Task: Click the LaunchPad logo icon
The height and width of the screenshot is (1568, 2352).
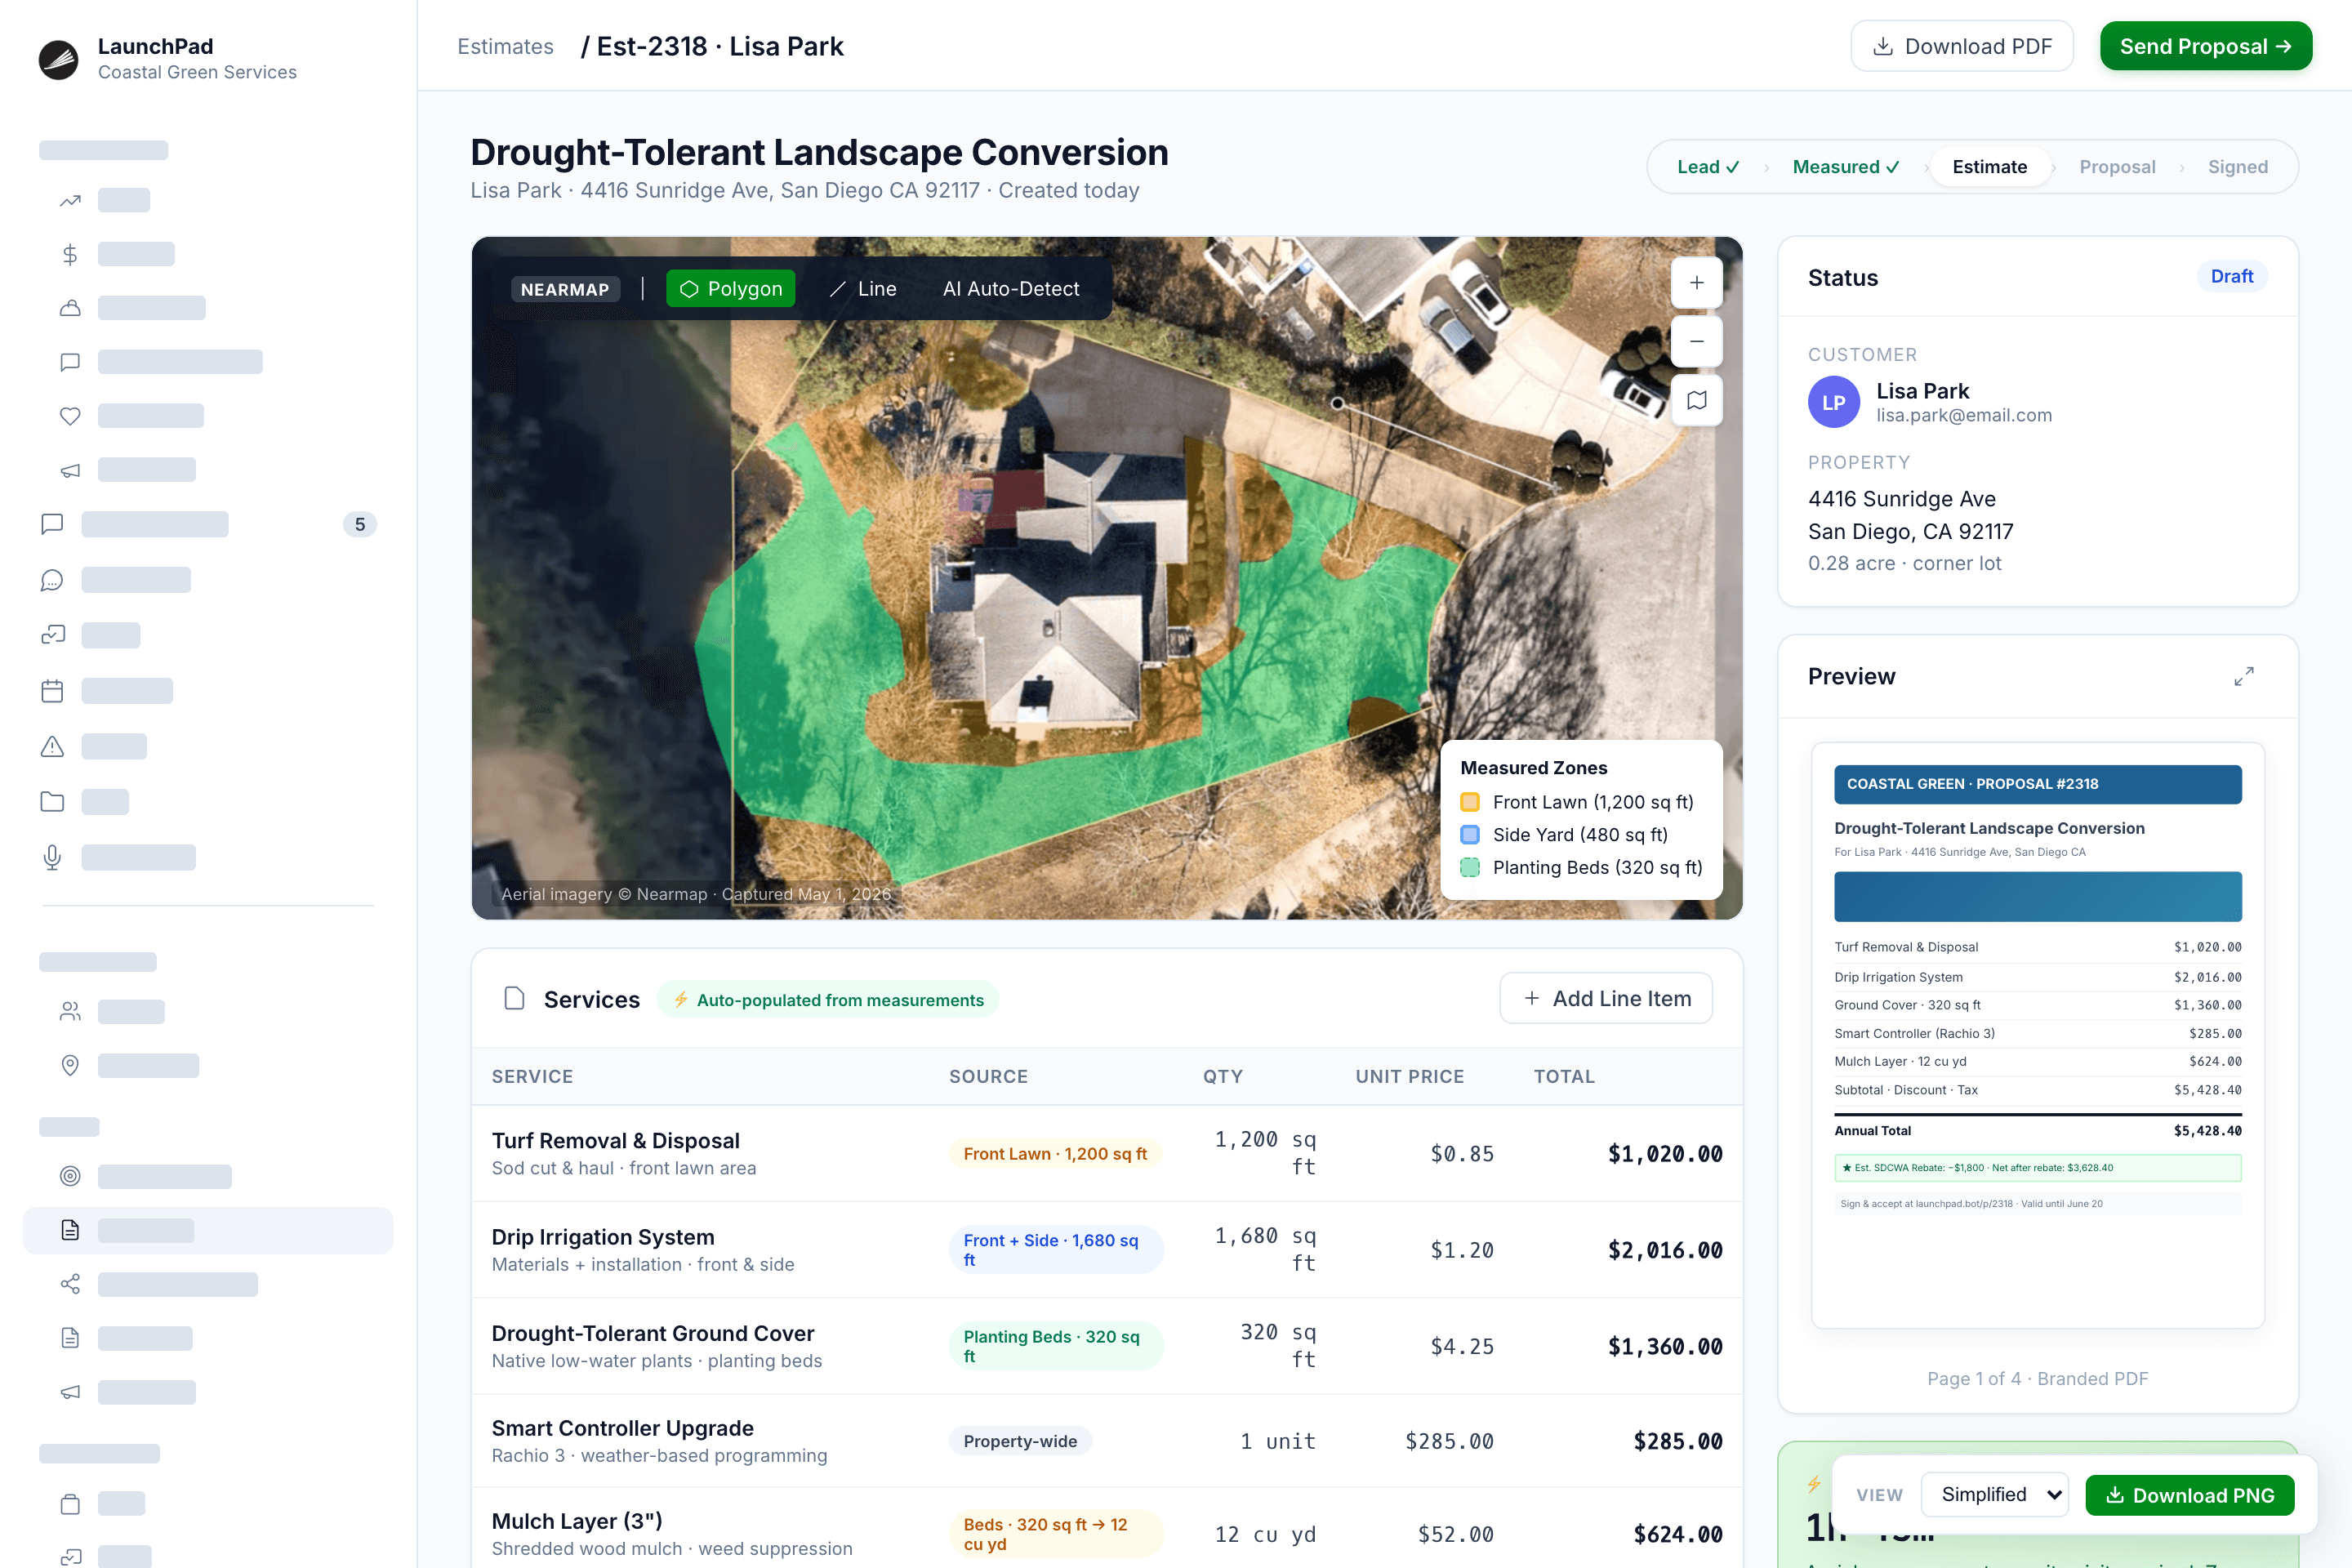Action: 59,59
